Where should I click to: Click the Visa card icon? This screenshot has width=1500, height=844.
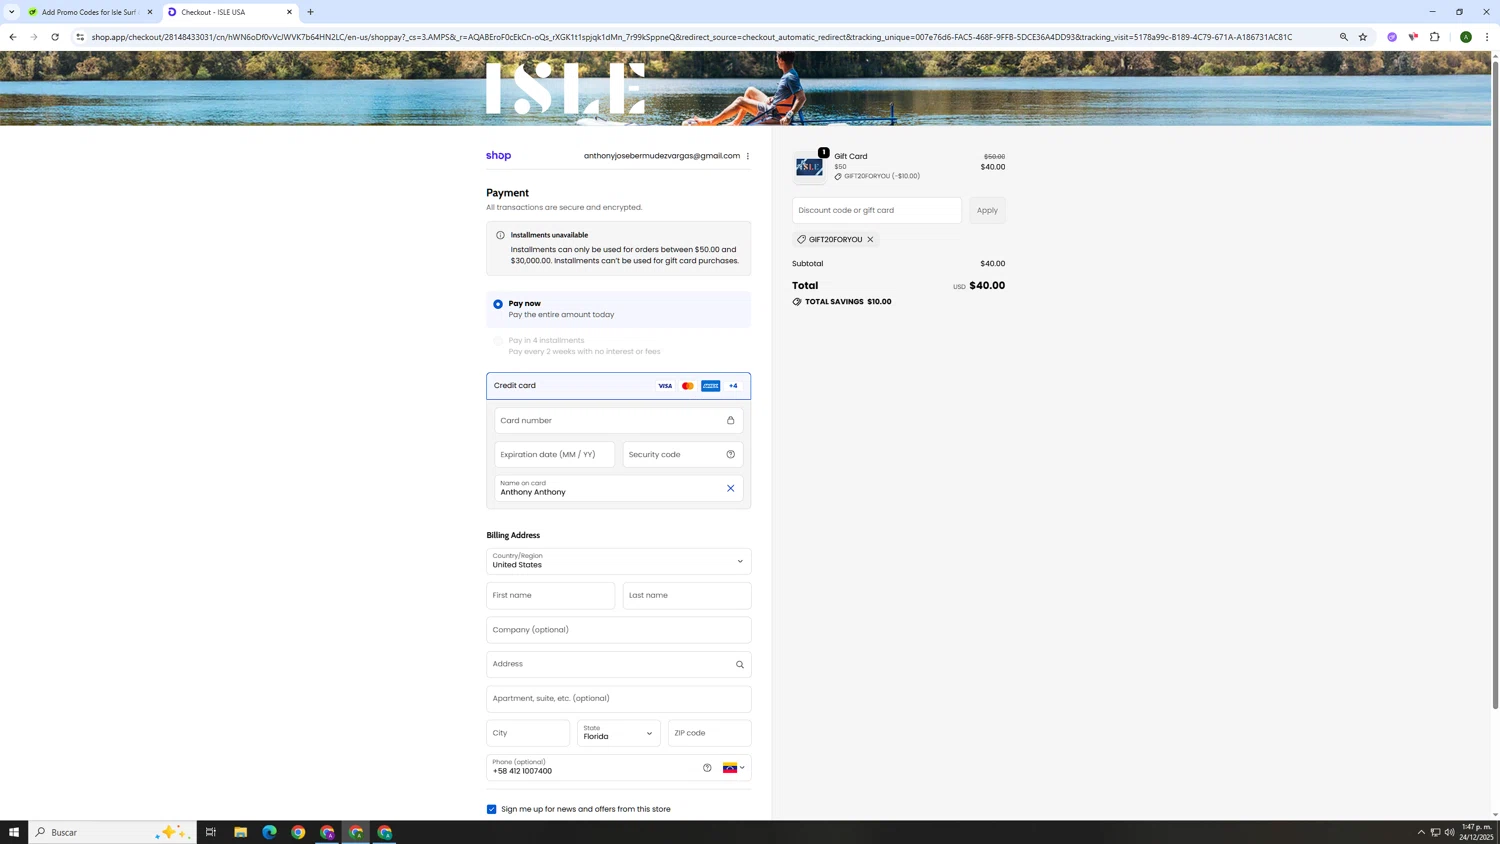coord(665,386)
